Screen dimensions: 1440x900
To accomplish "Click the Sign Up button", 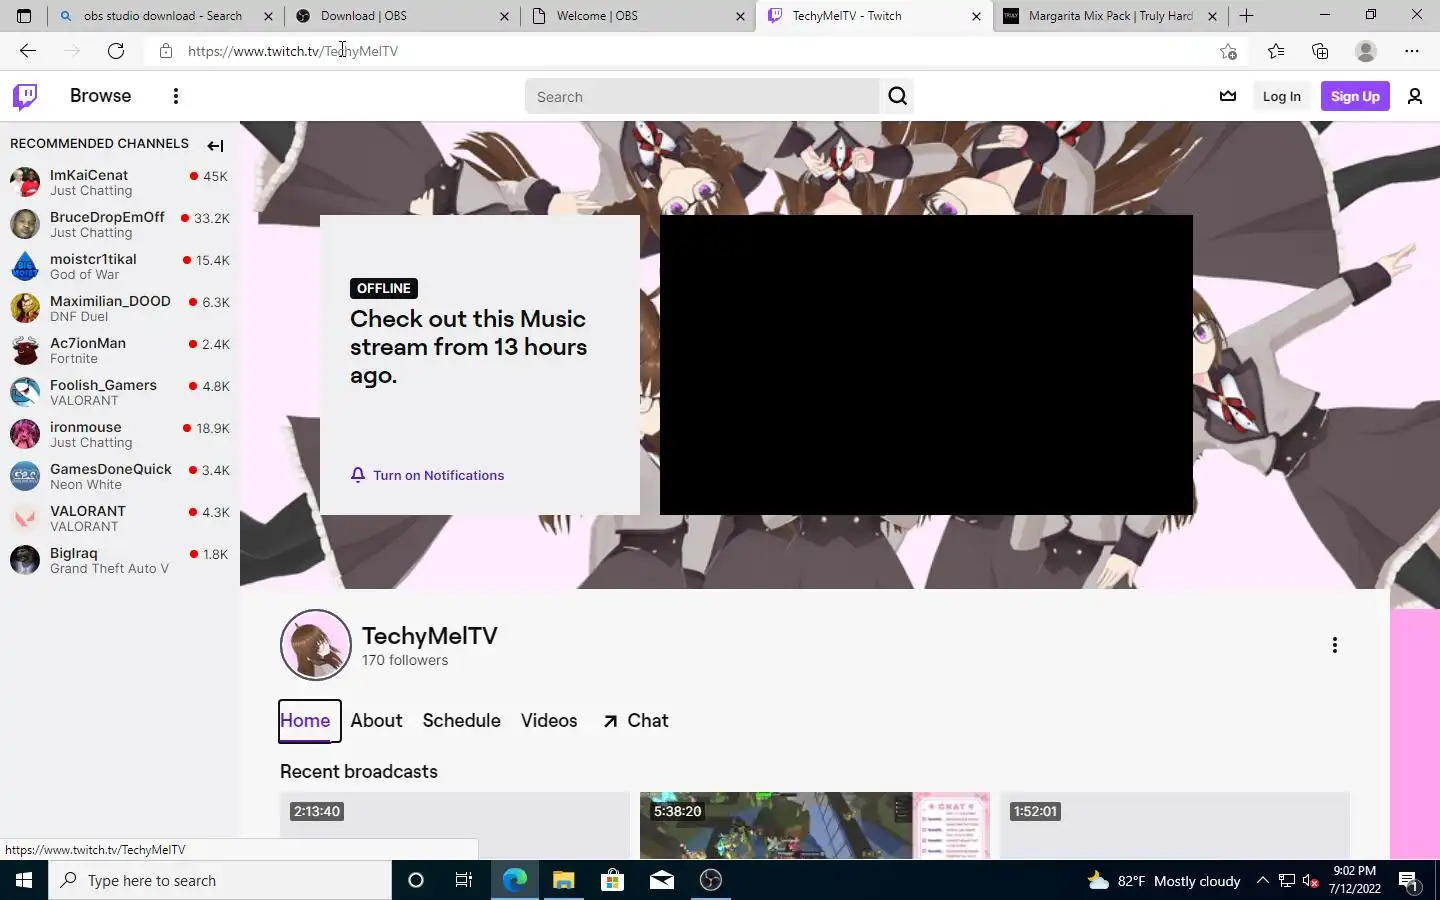I will click(1355, 96).
